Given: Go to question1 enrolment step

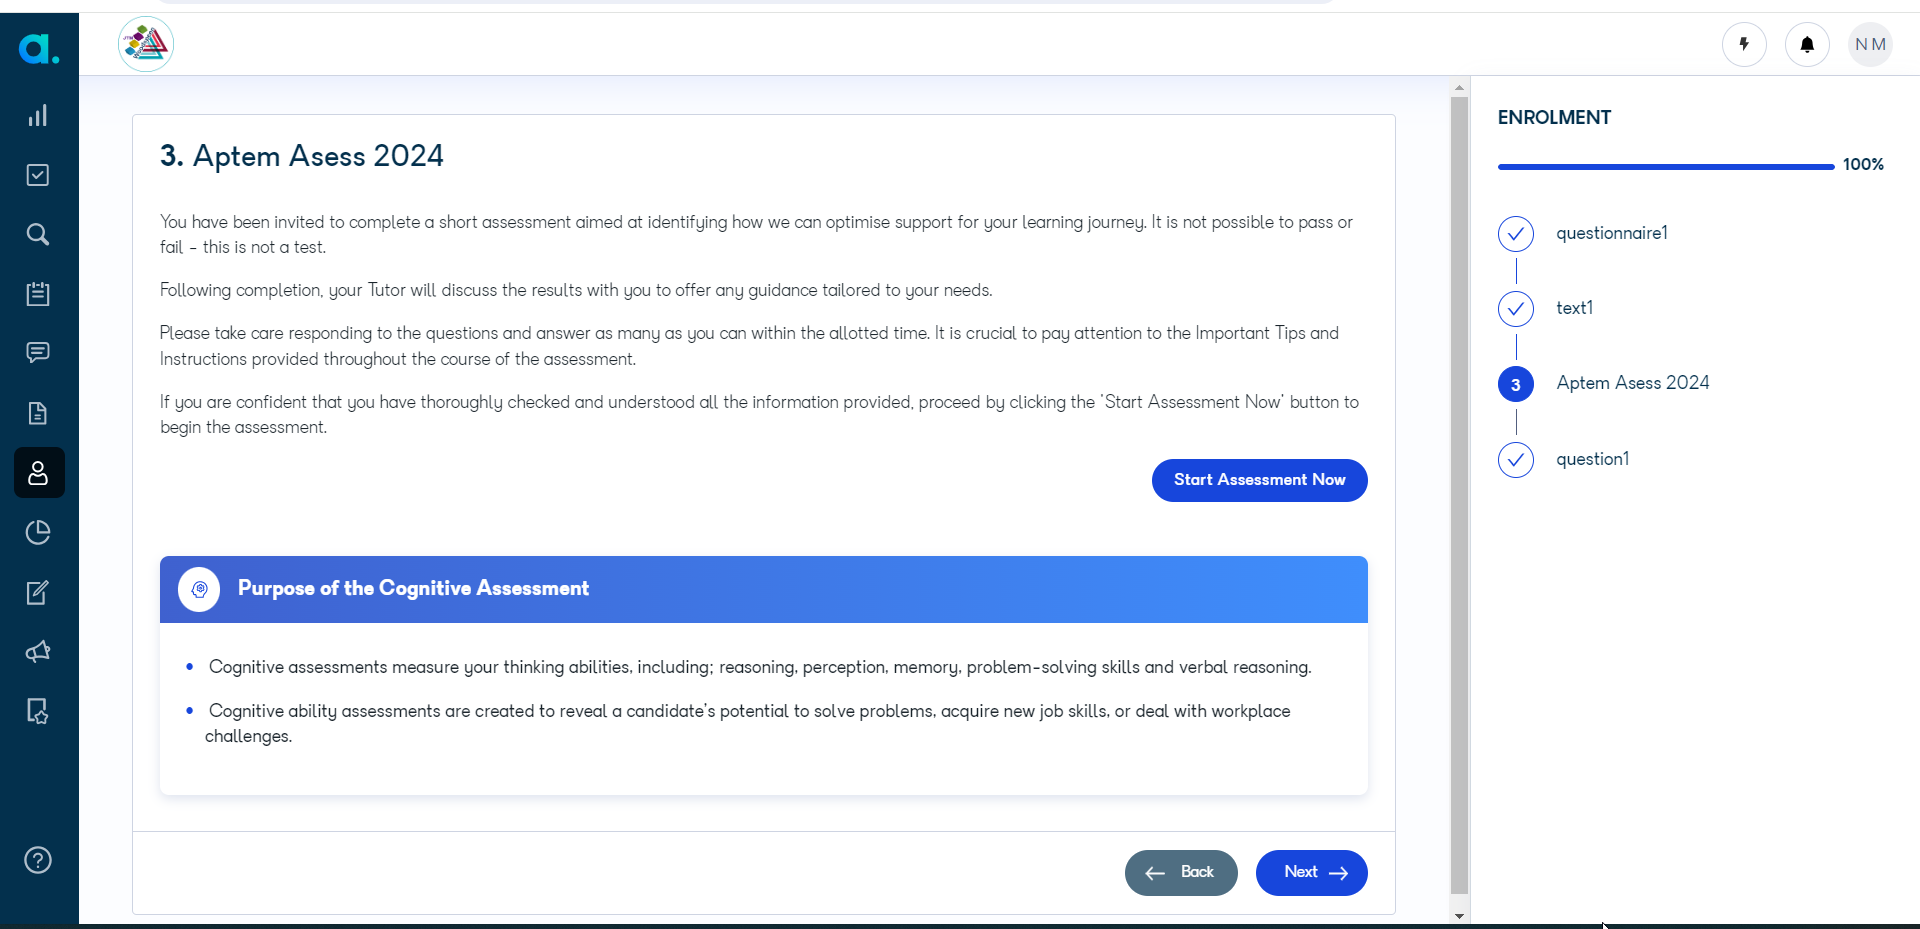Looking at the screenshot, I should click(x=1592, y=459).
